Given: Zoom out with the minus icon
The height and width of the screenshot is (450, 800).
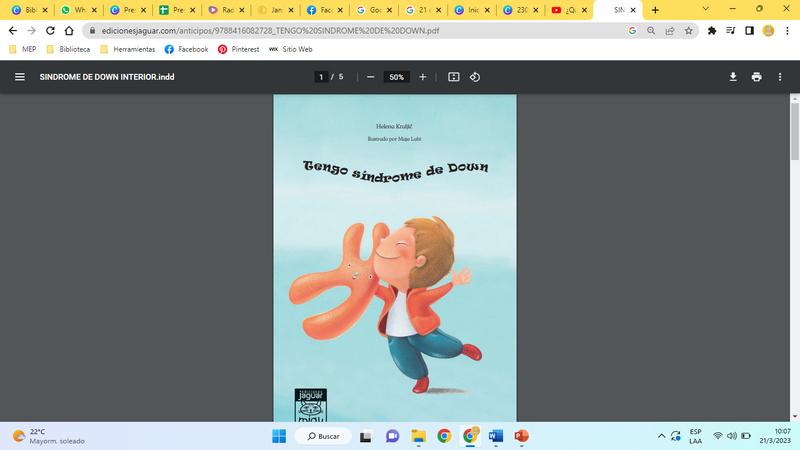Looking at the screenshot, I should point(370,77).
